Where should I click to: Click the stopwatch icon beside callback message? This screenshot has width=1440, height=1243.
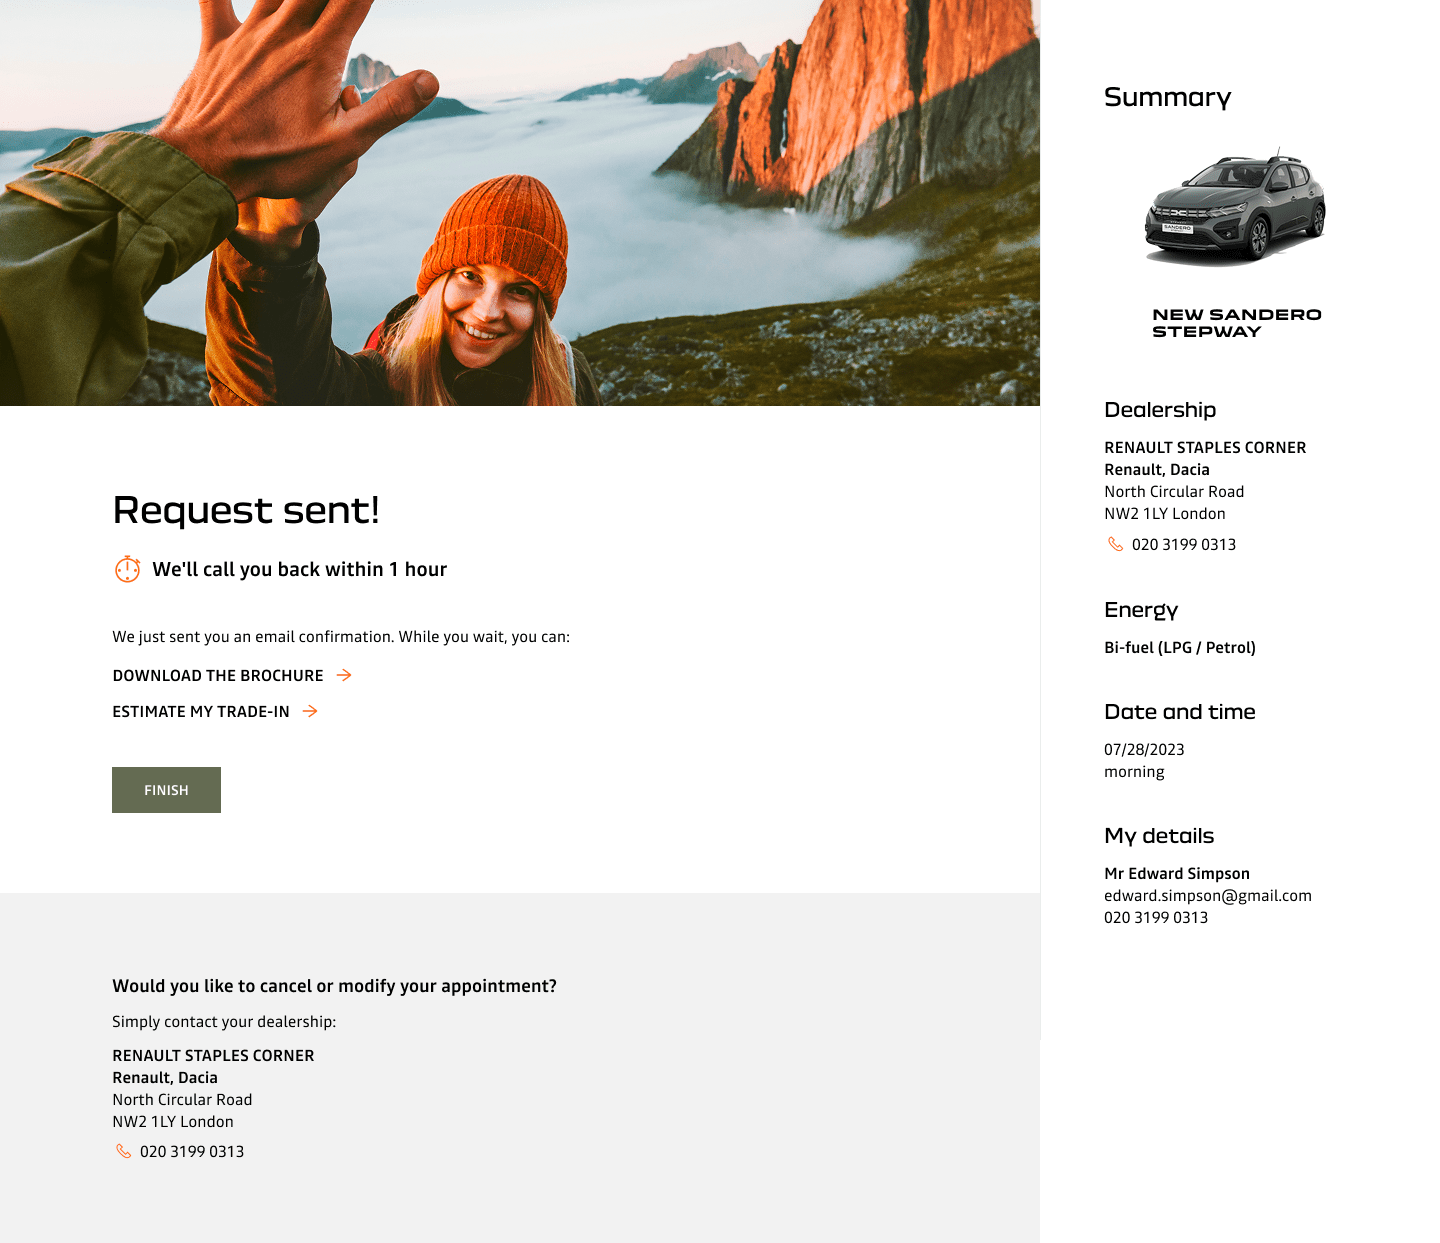pyautogui.click(x=127, y=569)
